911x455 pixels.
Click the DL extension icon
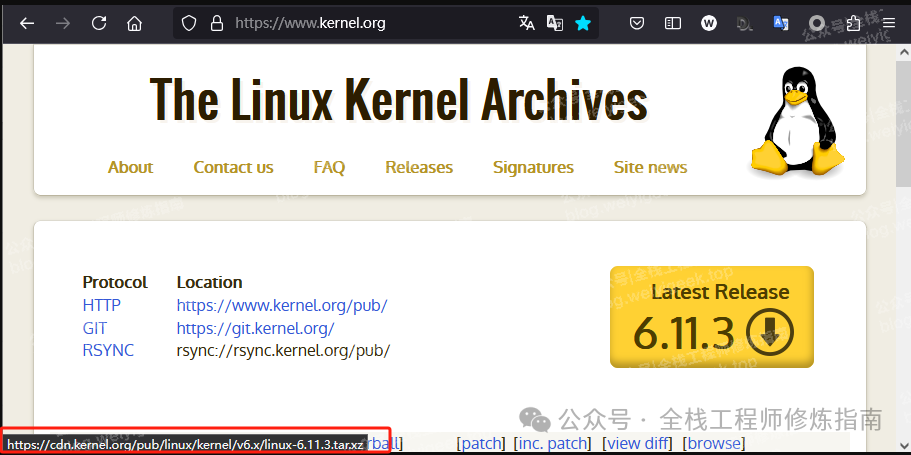pyautogui.click(x=744, y=23)
